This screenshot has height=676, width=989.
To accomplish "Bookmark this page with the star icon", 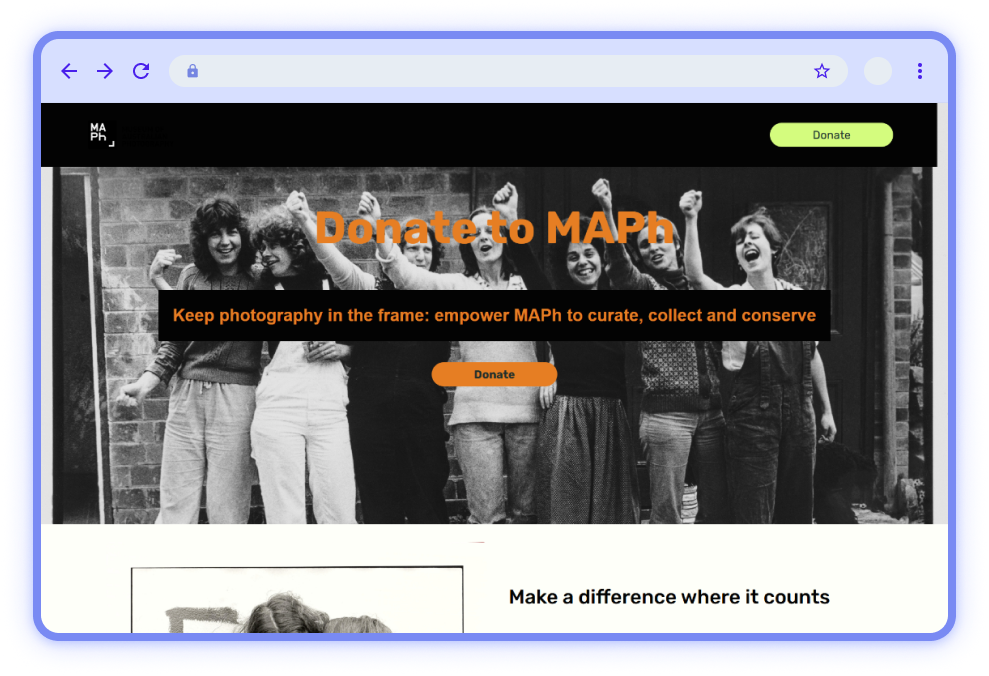I will click(821, 71).
